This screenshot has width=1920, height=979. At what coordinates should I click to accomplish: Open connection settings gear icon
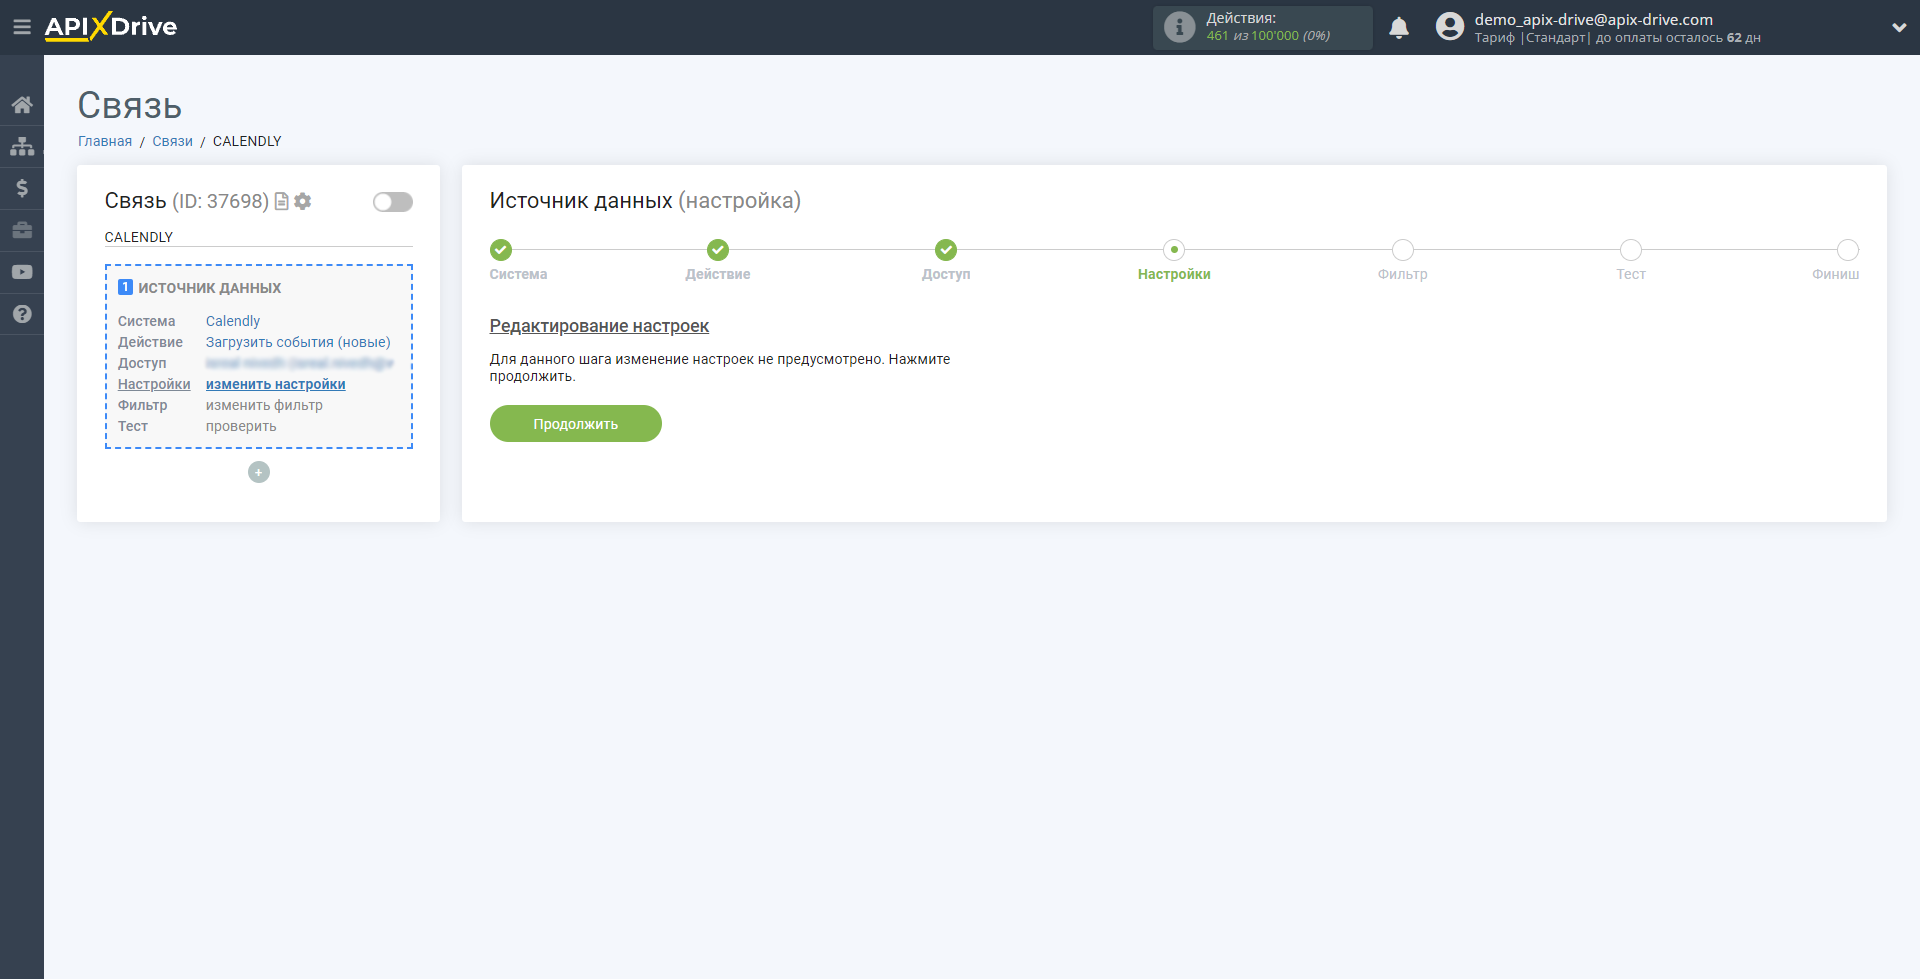[x=303, y=201]
